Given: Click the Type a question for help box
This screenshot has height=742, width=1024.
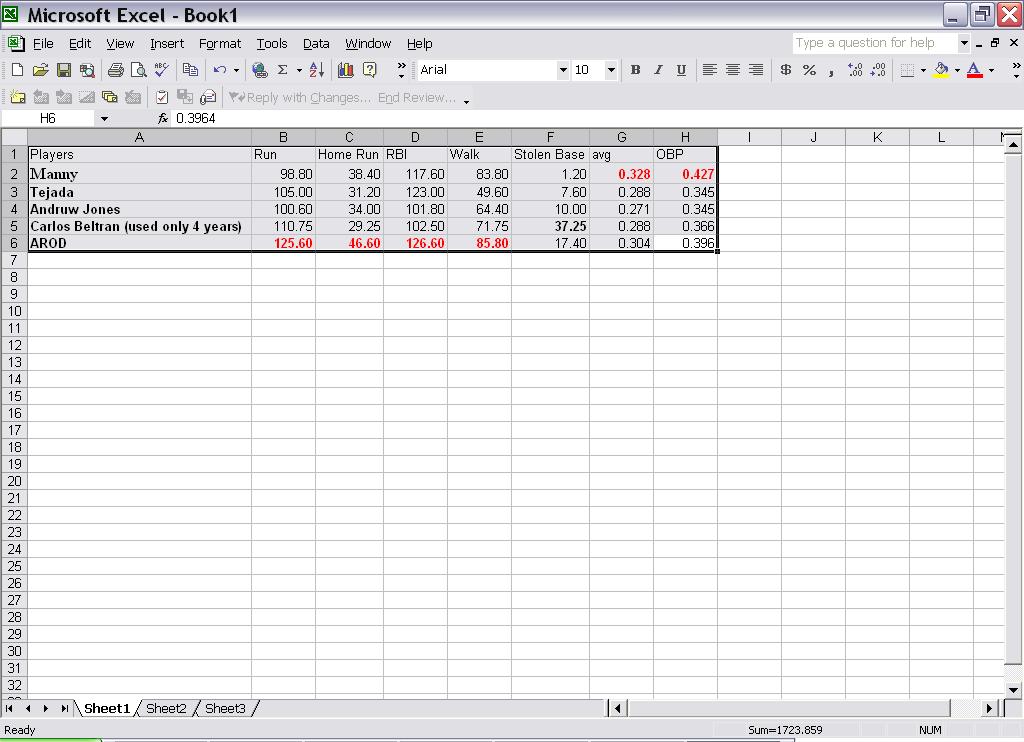Looking at the screenshot, I should tap(874, 43).
